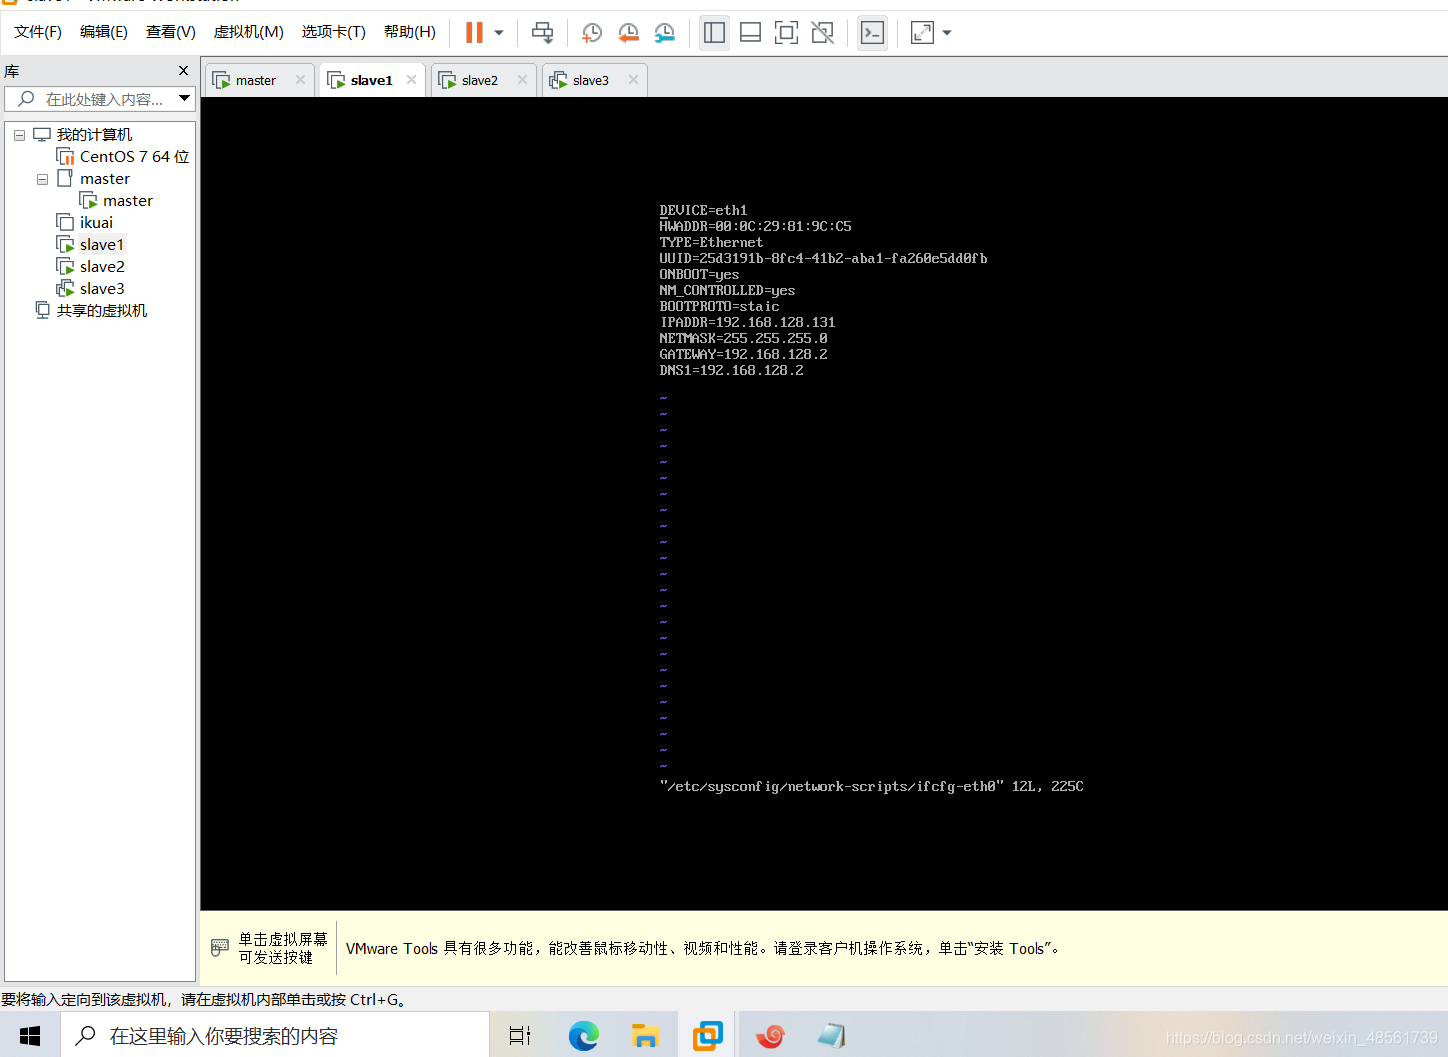Close the slave1 tab
Screen dimensions: 1448x1057
click(411, 80)
